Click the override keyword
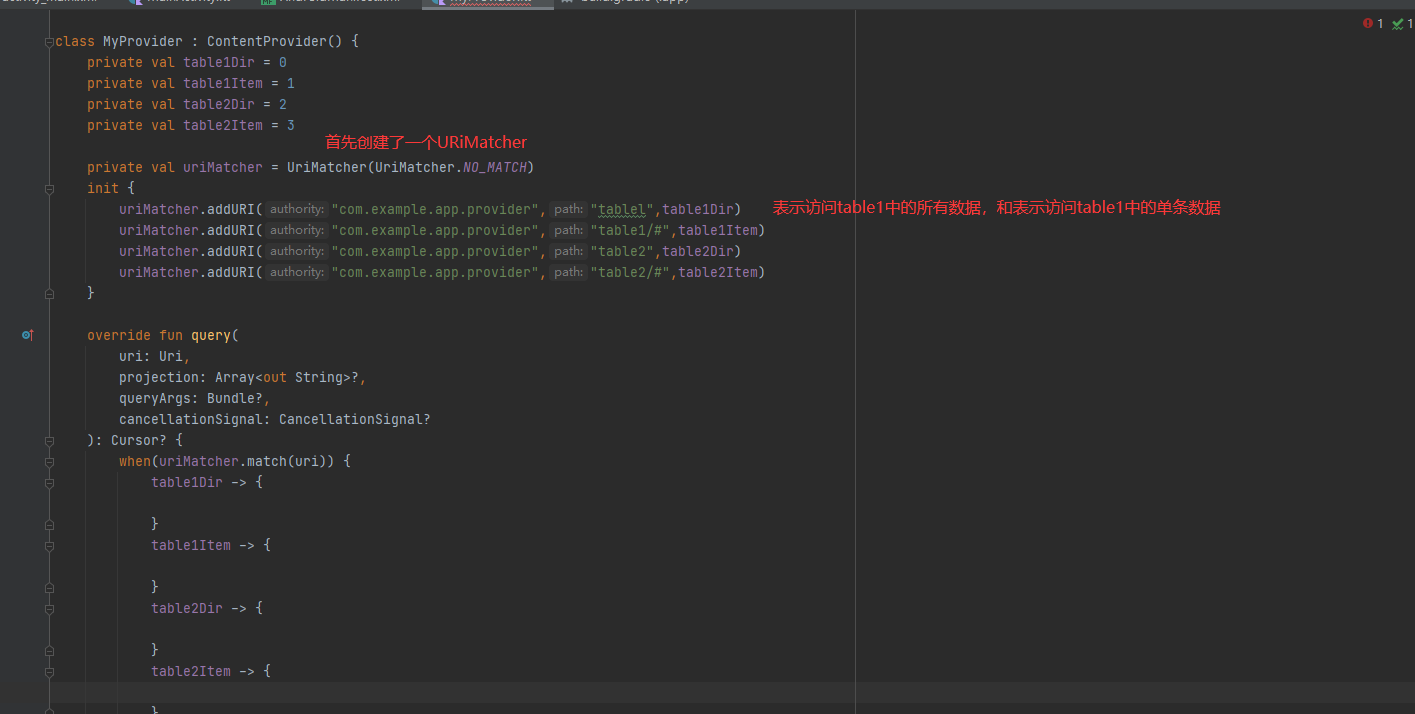1415x714 pixels. click(119, 335)
